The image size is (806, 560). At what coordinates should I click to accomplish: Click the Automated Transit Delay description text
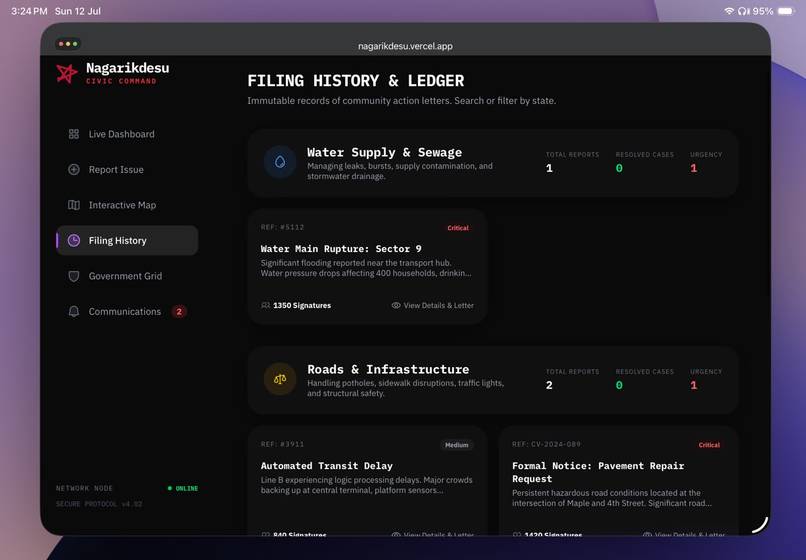coord(366,485)
